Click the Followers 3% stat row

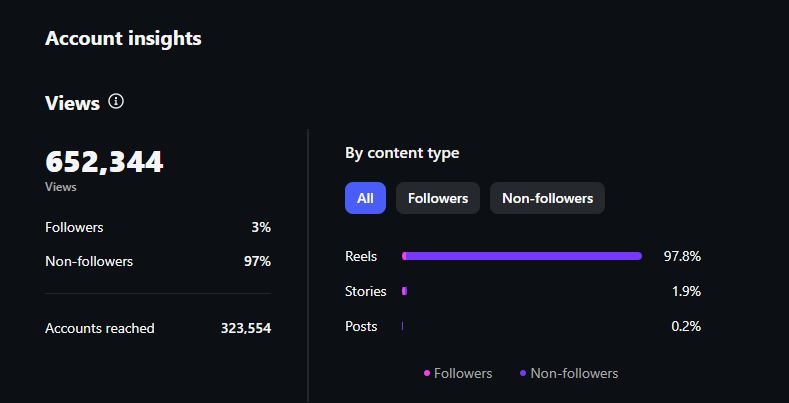pos(157,227)
